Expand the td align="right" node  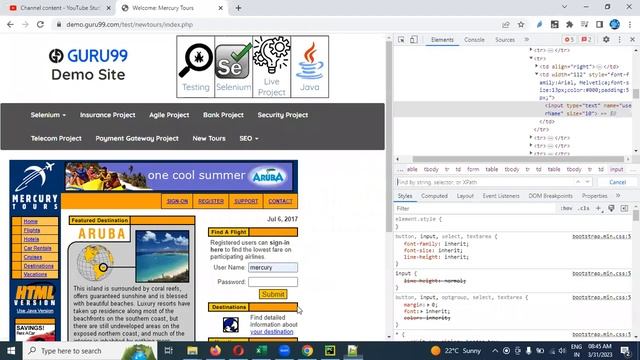[537, 66]
